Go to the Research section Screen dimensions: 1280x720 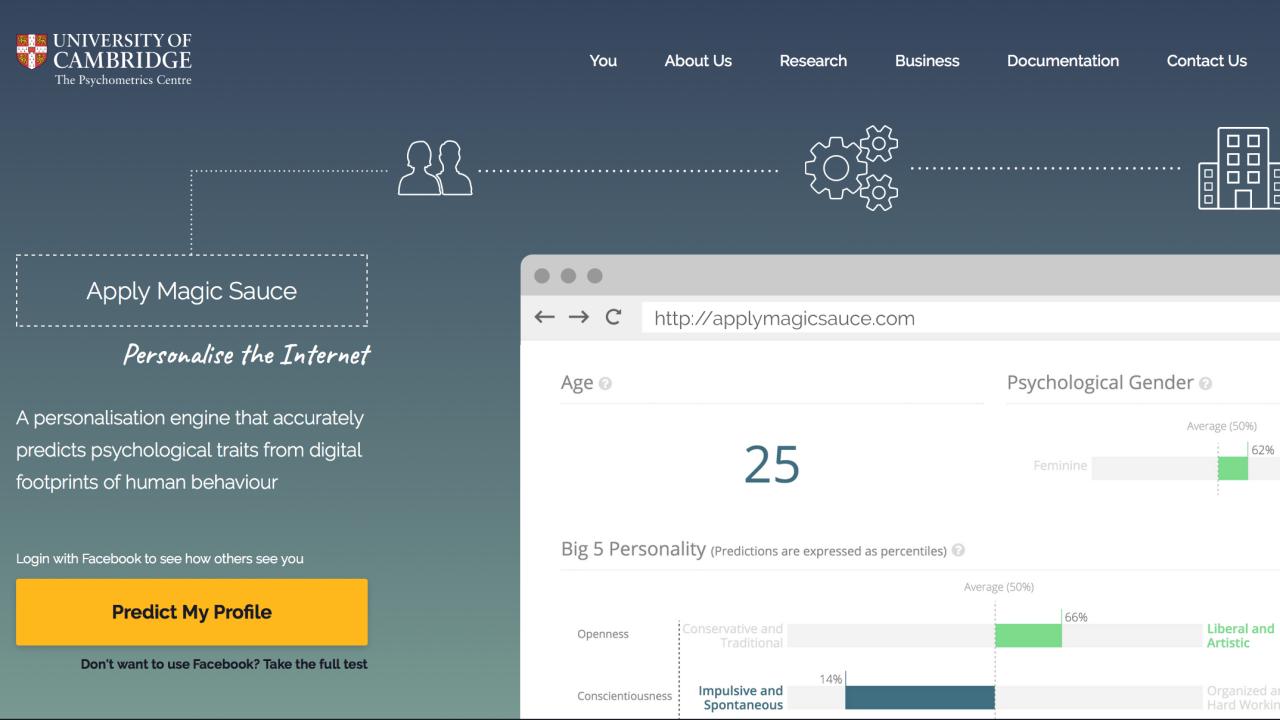tap(813, 61)
